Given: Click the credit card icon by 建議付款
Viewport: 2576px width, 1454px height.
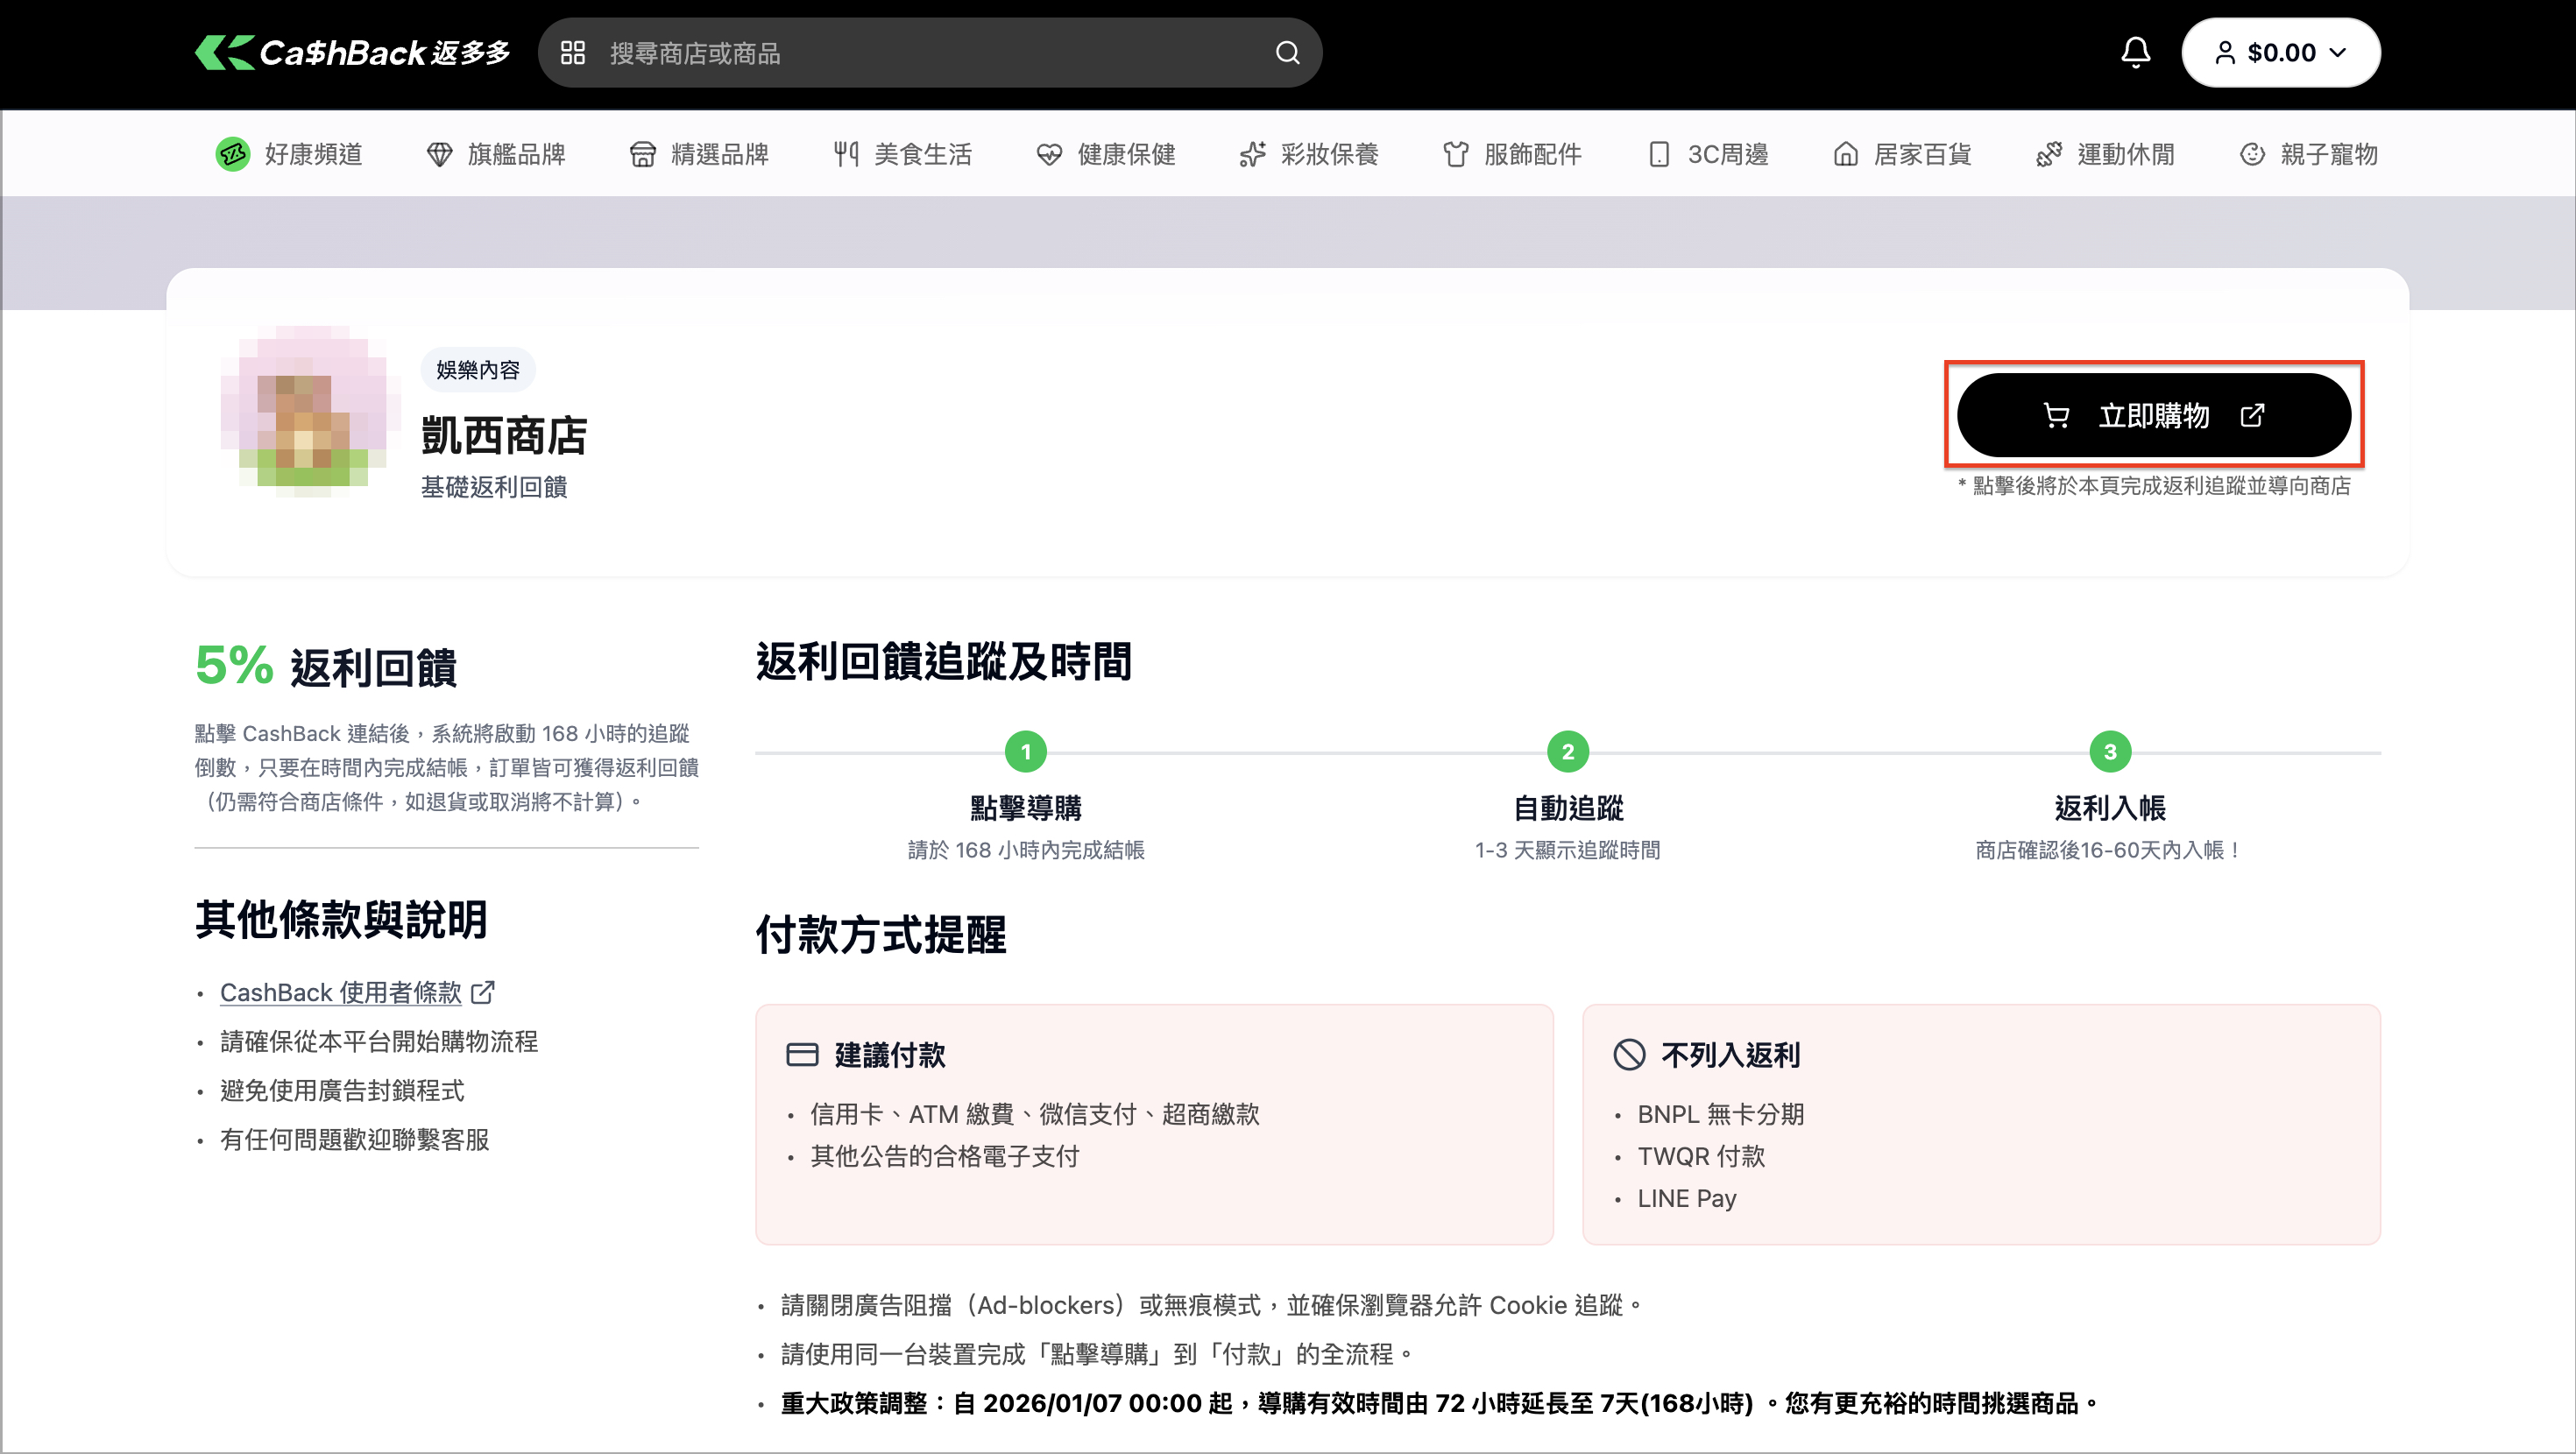Looking at the screenshot, I should pyautogui.click(x=802, y=1055).
